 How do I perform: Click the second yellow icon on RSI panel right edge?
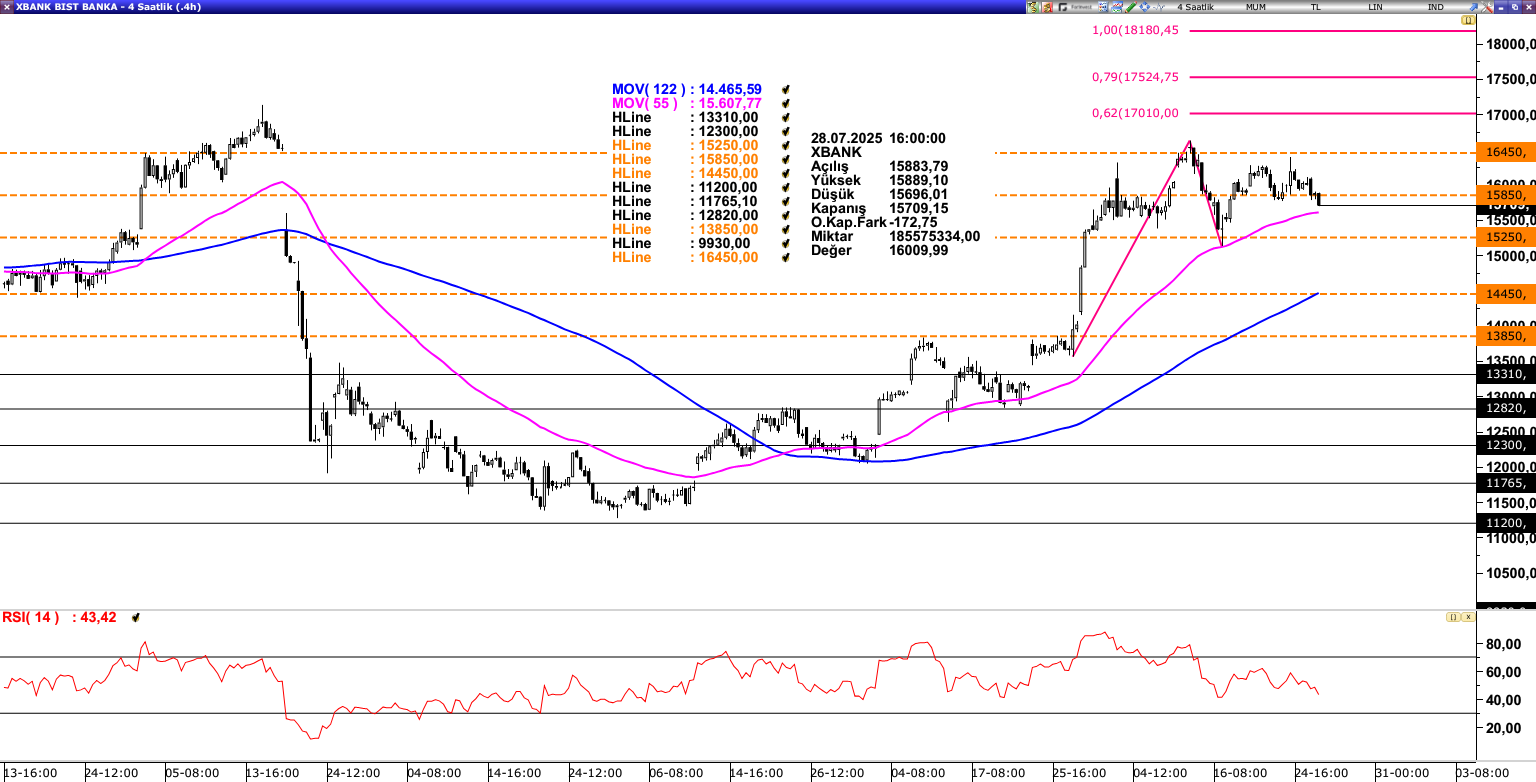tap(1468, 618)
